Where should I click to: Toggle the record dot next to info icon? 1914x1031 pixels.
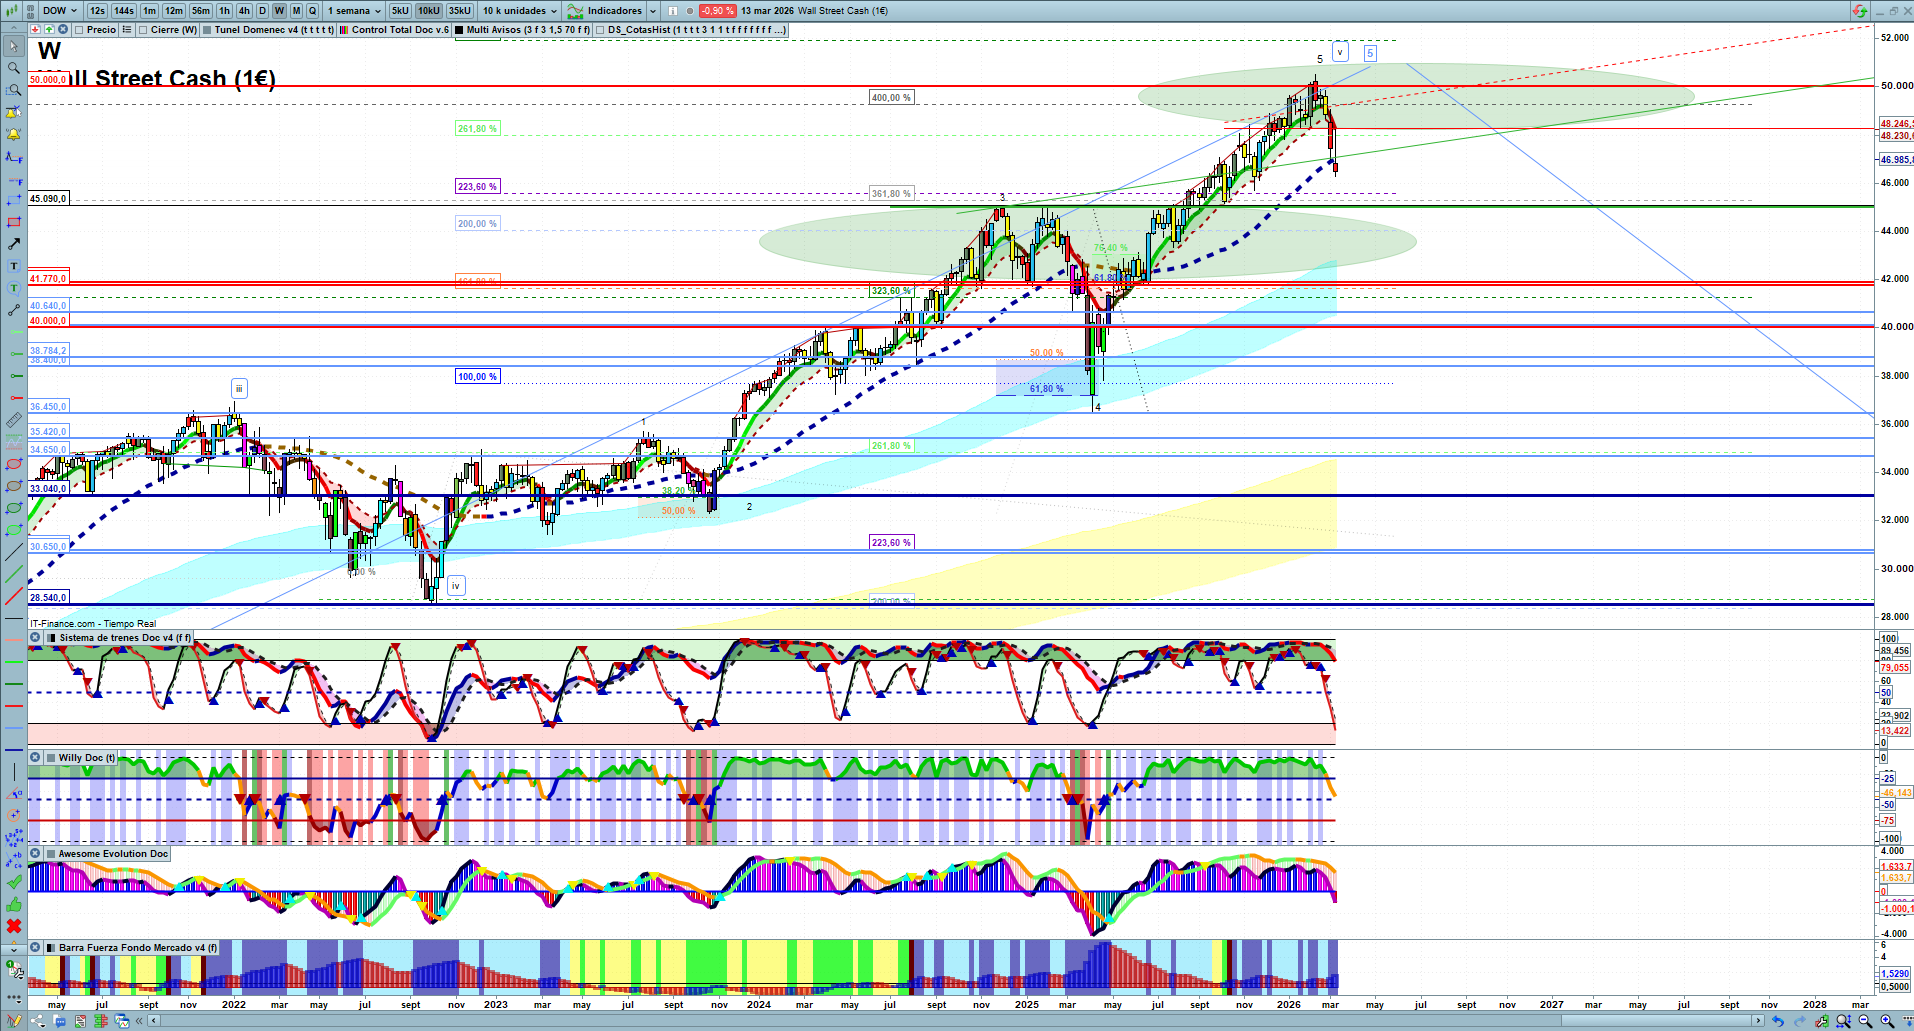point(690,11)
